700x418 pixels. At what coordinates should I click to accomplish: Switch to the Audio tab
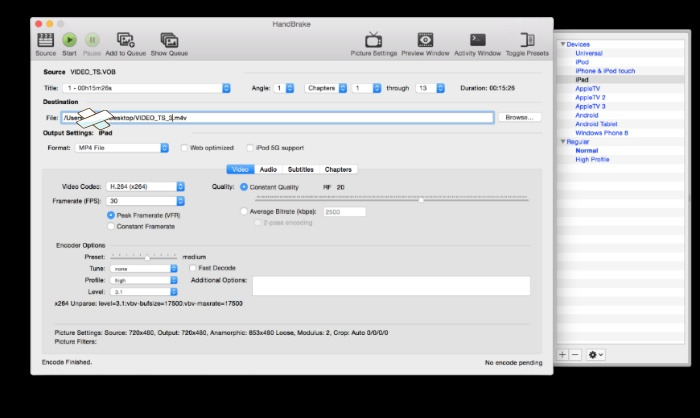click(268, 169)
